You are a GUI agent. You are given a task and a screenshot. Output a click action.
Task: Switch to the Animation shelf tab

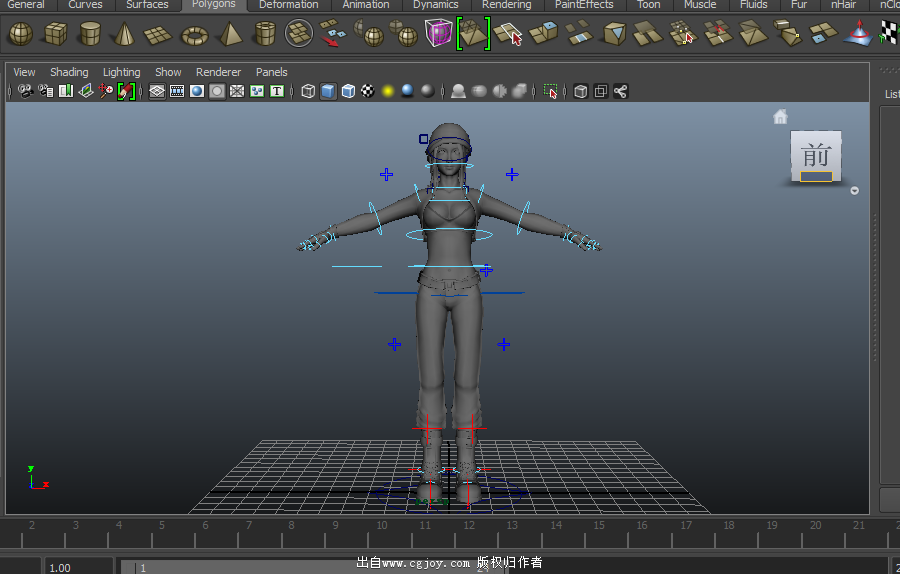366,5
